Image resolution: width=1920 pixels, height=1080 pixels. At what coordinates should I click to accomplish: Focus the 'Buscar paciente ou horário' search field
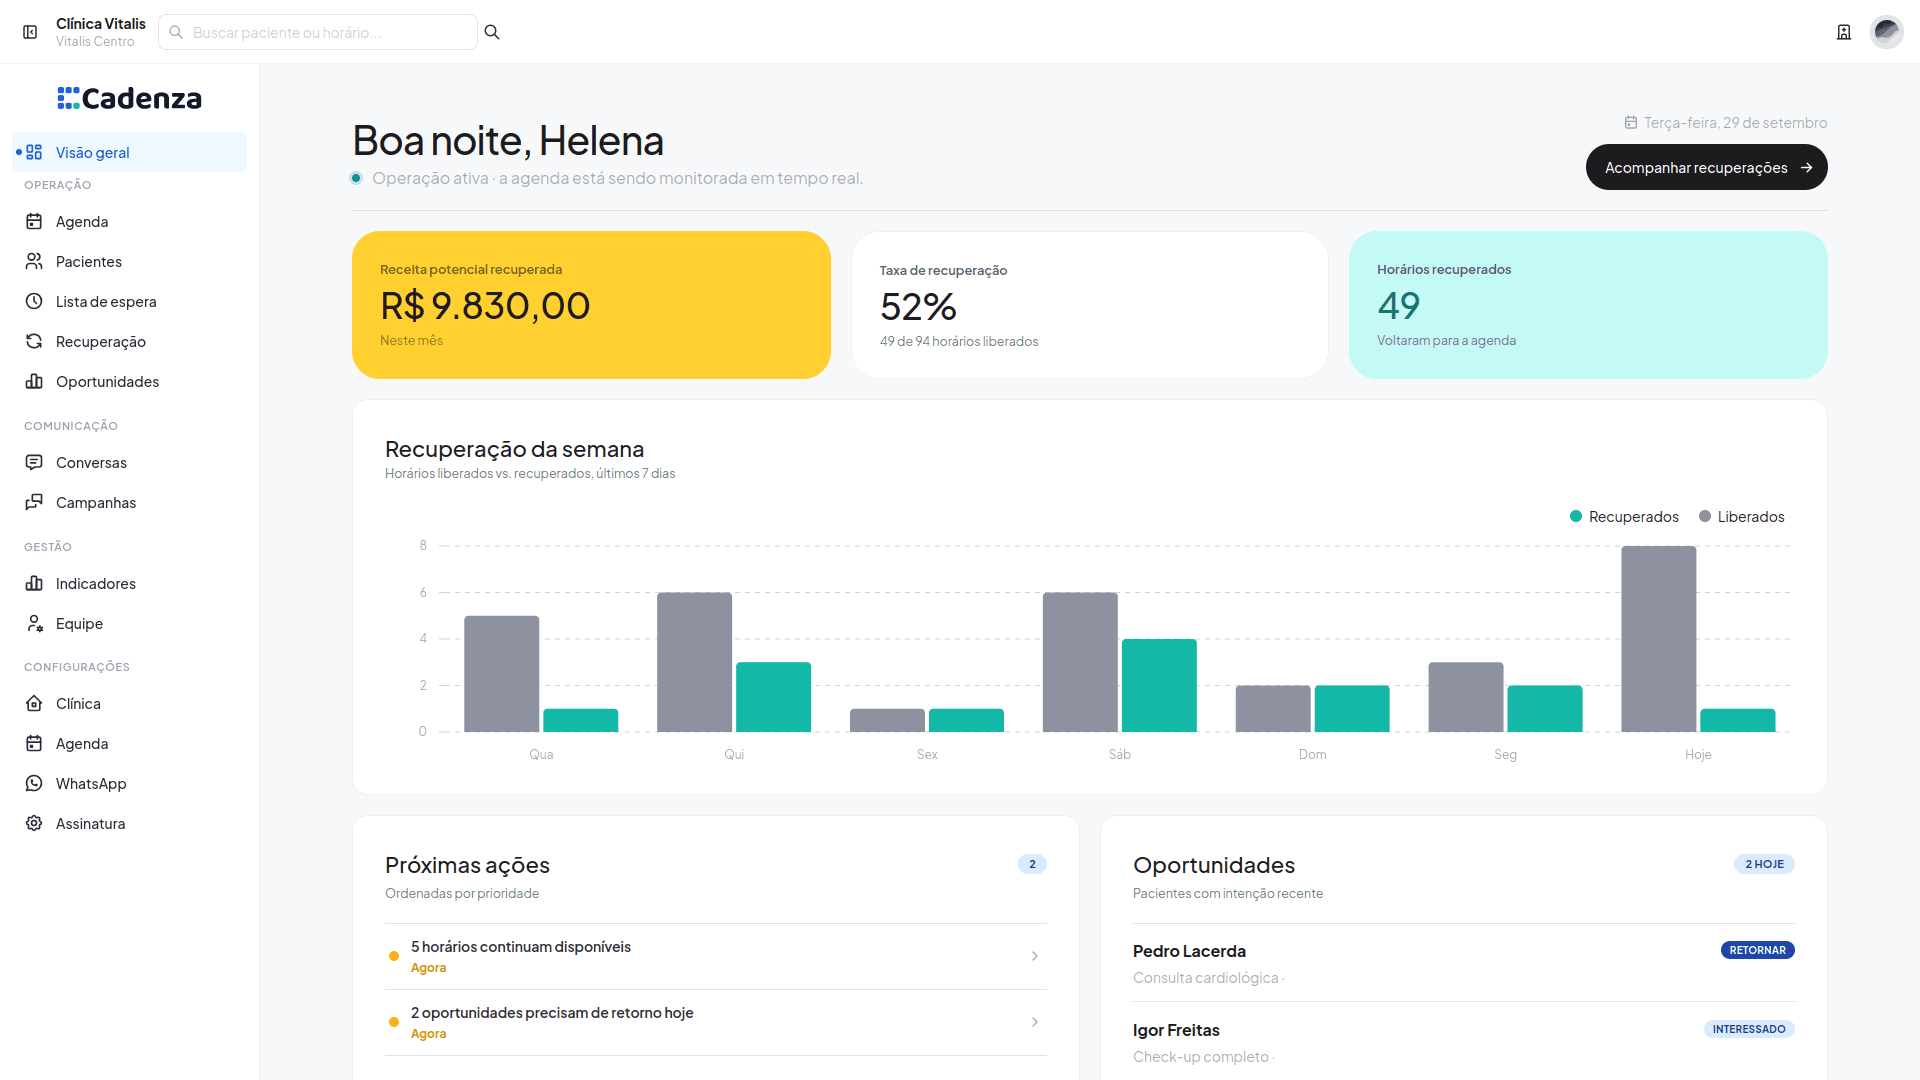(318, 32)
